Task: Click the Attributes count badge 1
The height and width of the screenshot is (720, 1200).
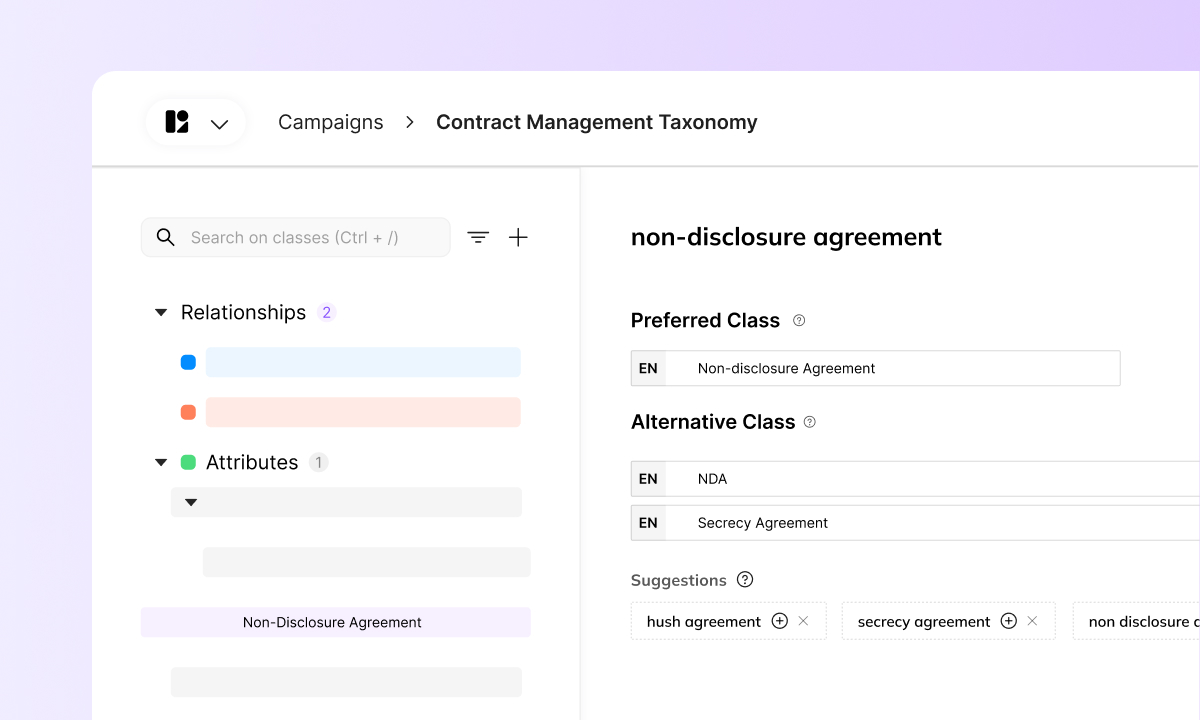Action: point(318,462)
